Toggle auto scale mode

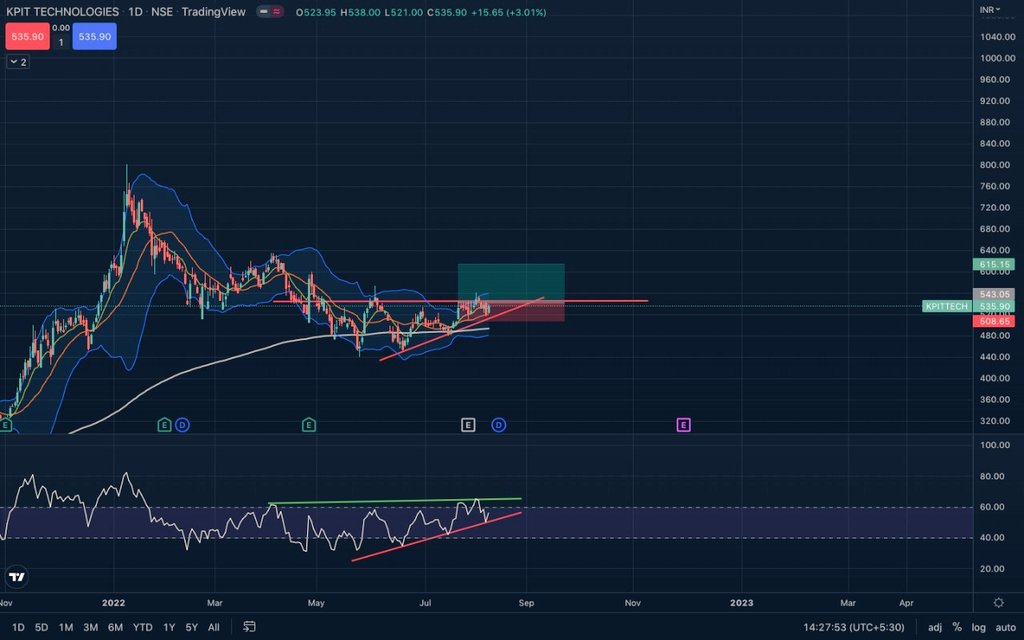(1006, 628)
